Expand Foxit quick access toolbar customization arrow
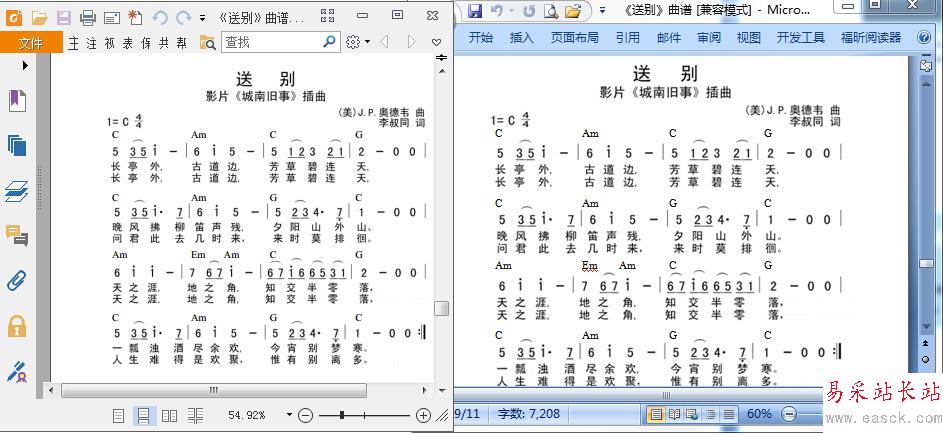This screenshot has width=943, height=433. point(202,18)
